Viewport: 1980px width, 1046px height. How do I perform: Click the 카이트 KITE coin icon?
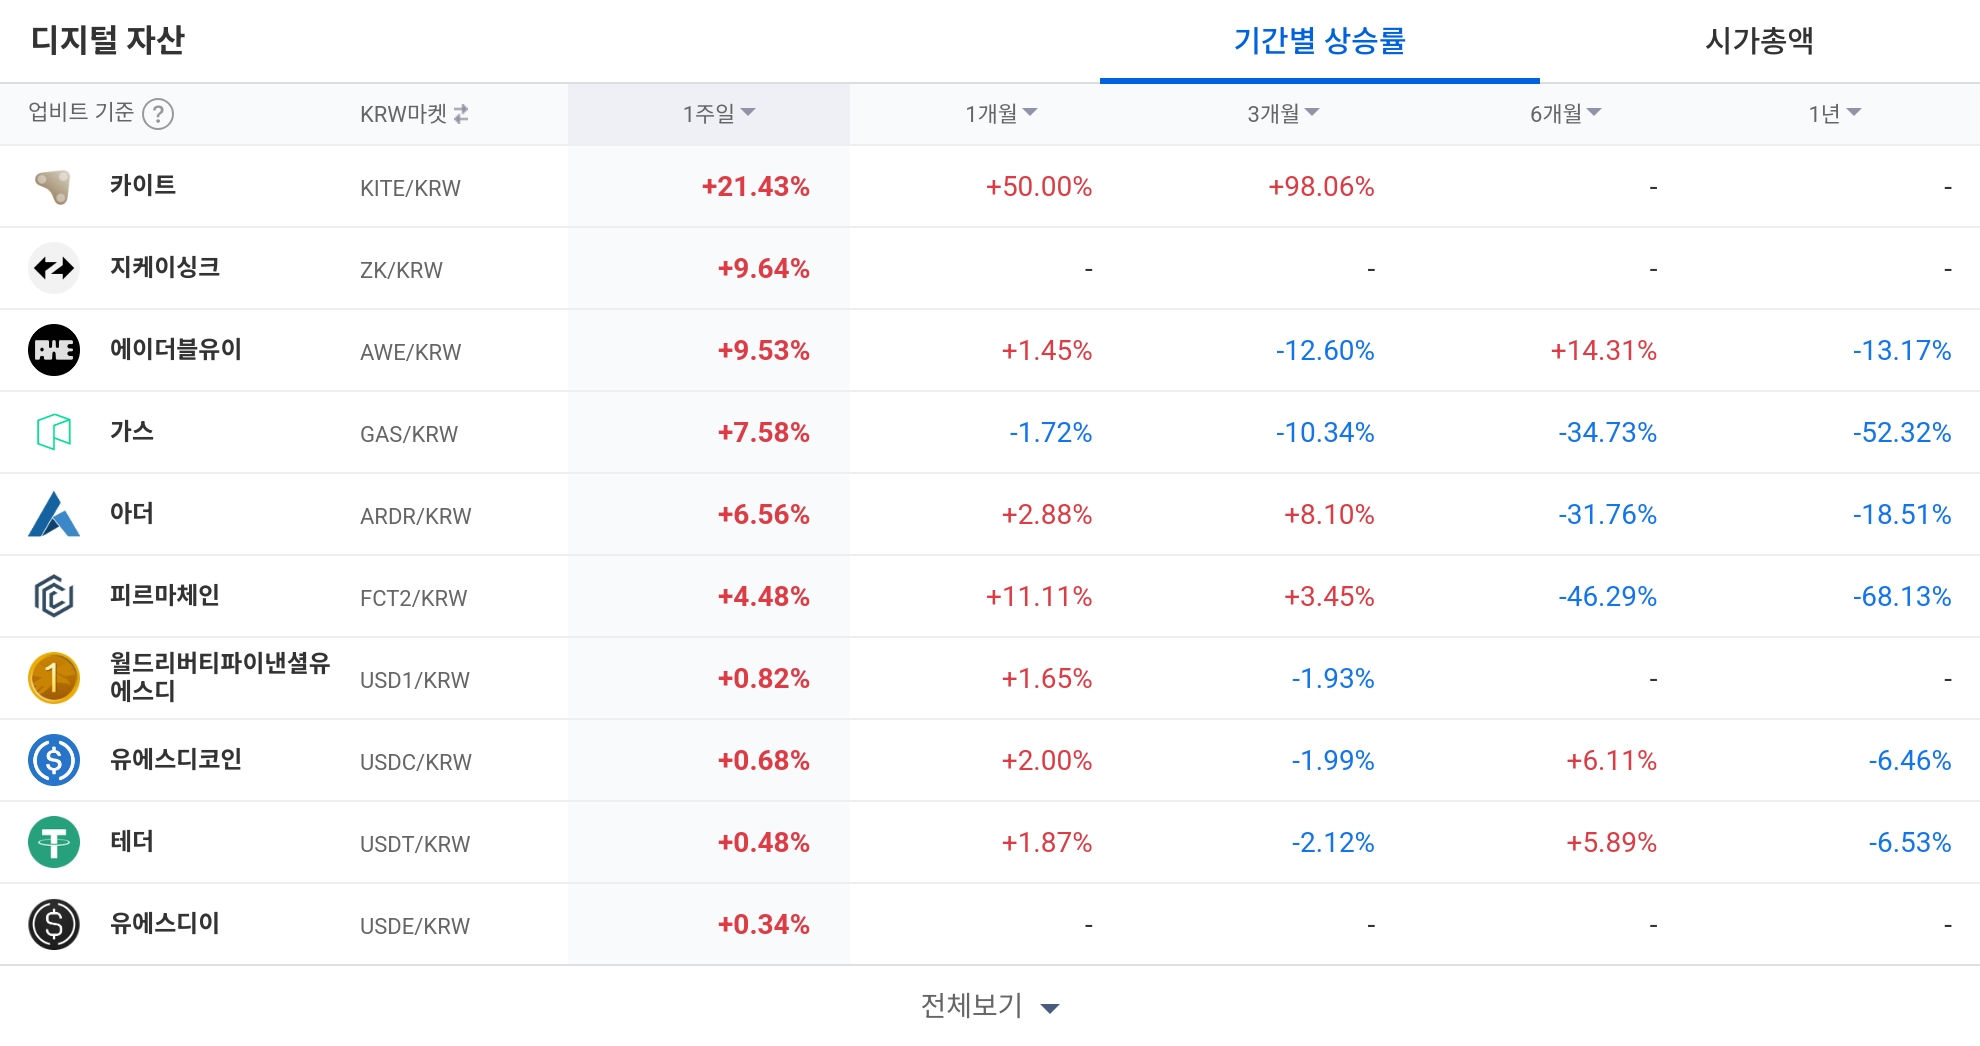[55, 185]
